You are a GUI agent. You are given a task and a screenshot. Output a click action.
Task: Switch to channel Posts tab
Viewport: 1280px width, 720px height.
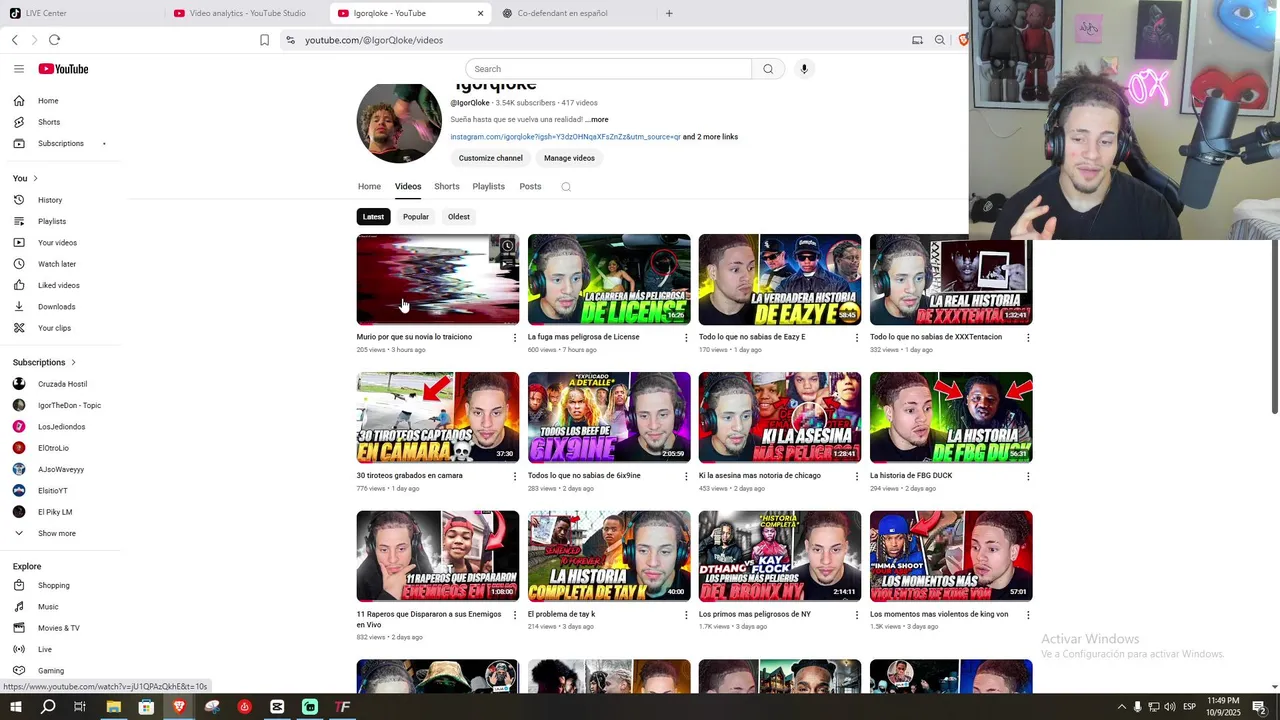point(530,187)
